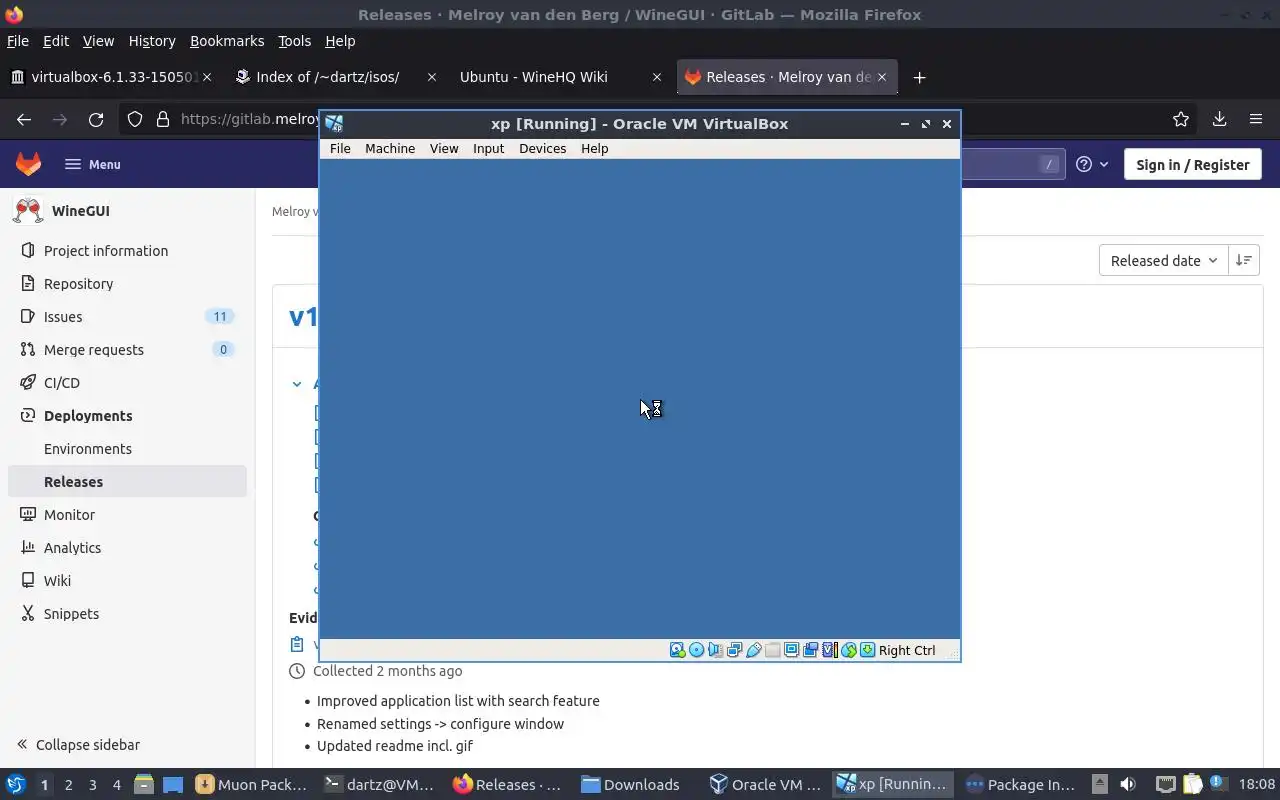Image resolution: width=1280 pixels, height=800 pixels.
Task: Click the CPU virtualization icon in VirtualBox status bar
Action: (x=830, y=650)
